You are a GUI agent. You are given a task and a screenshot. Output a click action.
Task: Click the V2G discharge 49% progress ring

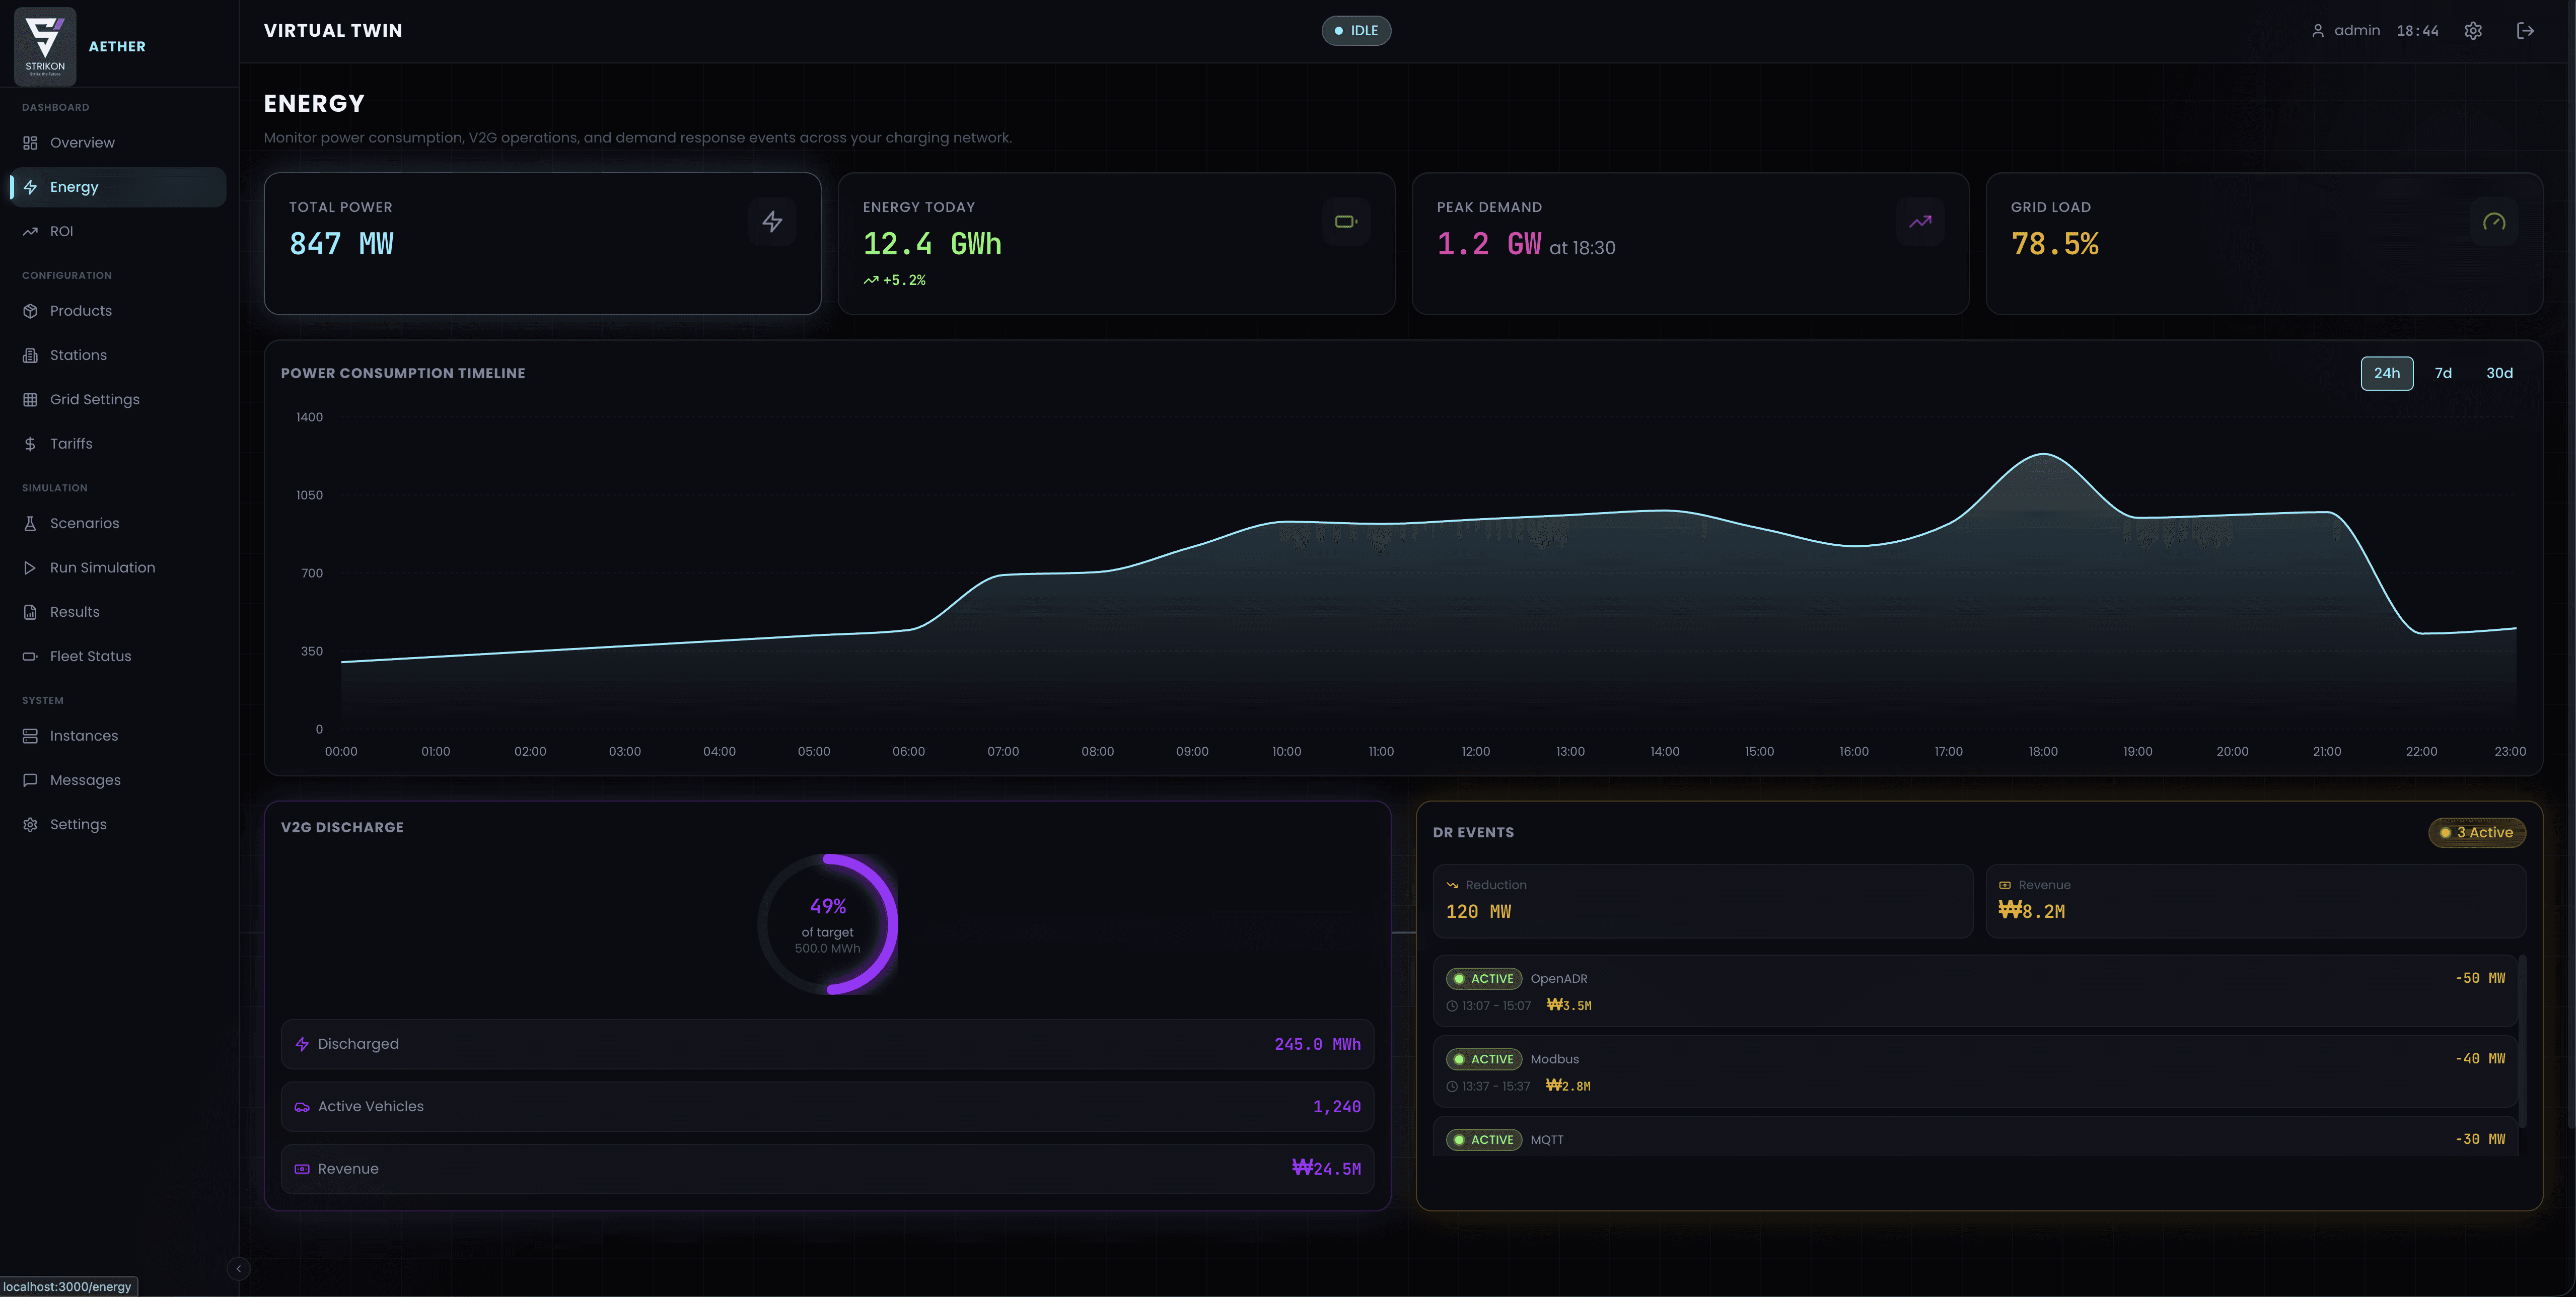coord(827,924)
